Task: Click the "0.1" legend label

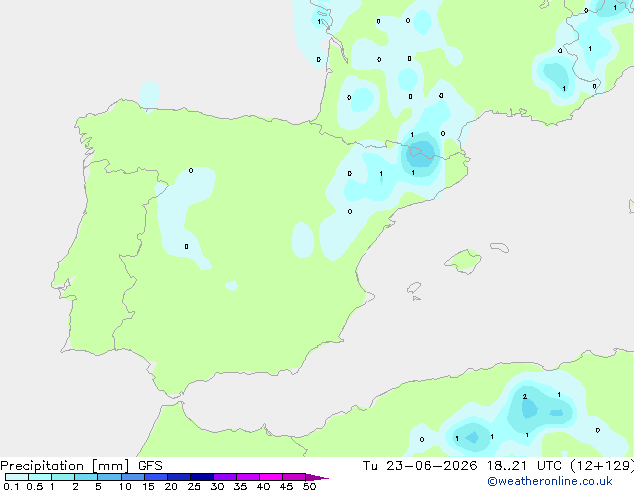Action: click(x=11, y=486)
